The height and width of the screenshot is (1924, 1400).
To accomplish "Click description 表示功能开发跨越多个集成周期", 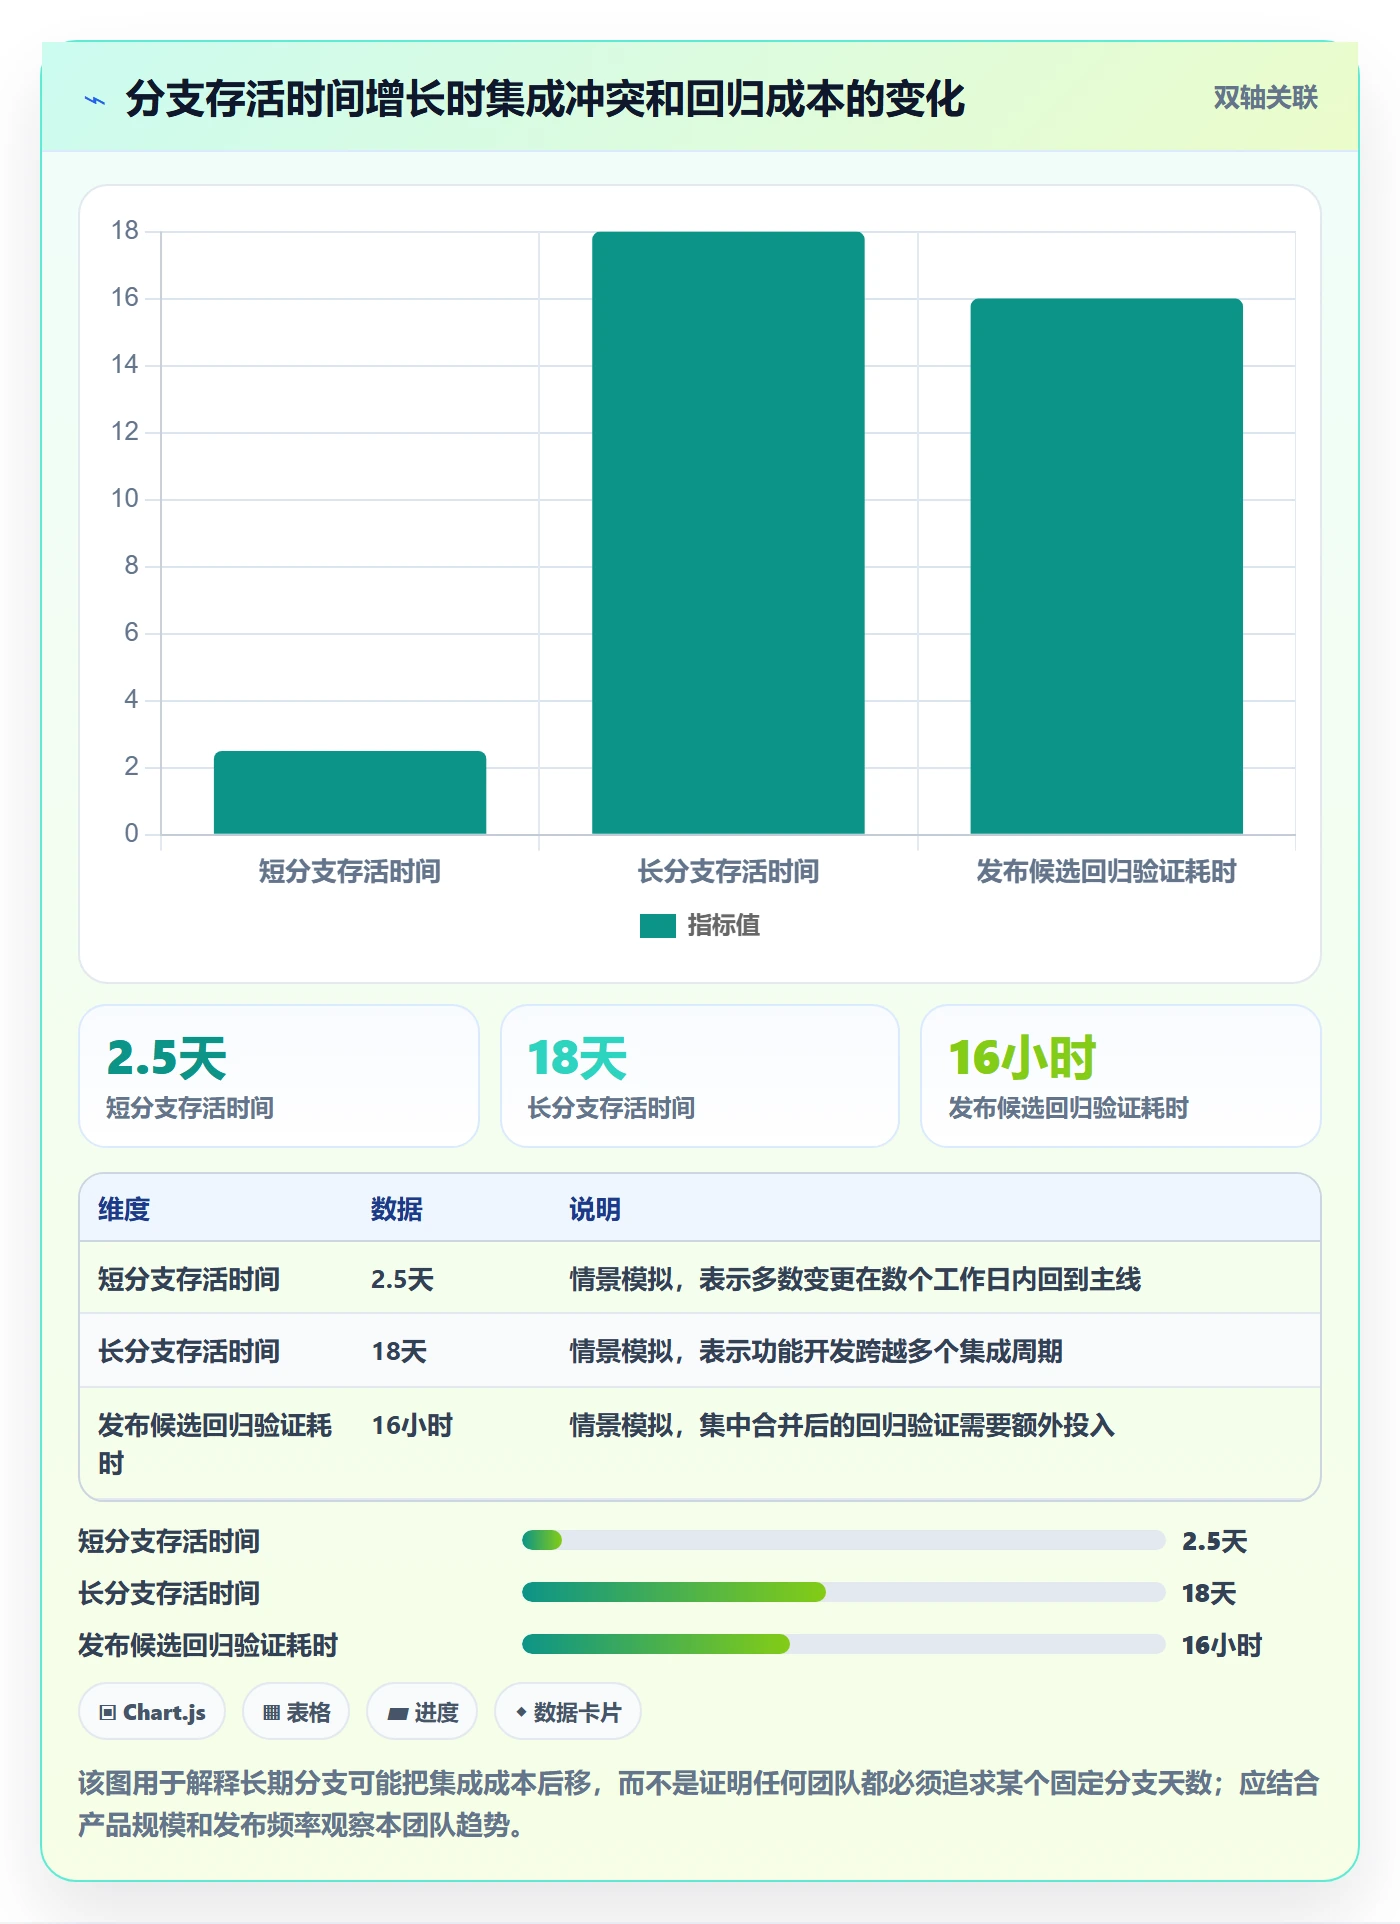I will [881, 1351].
